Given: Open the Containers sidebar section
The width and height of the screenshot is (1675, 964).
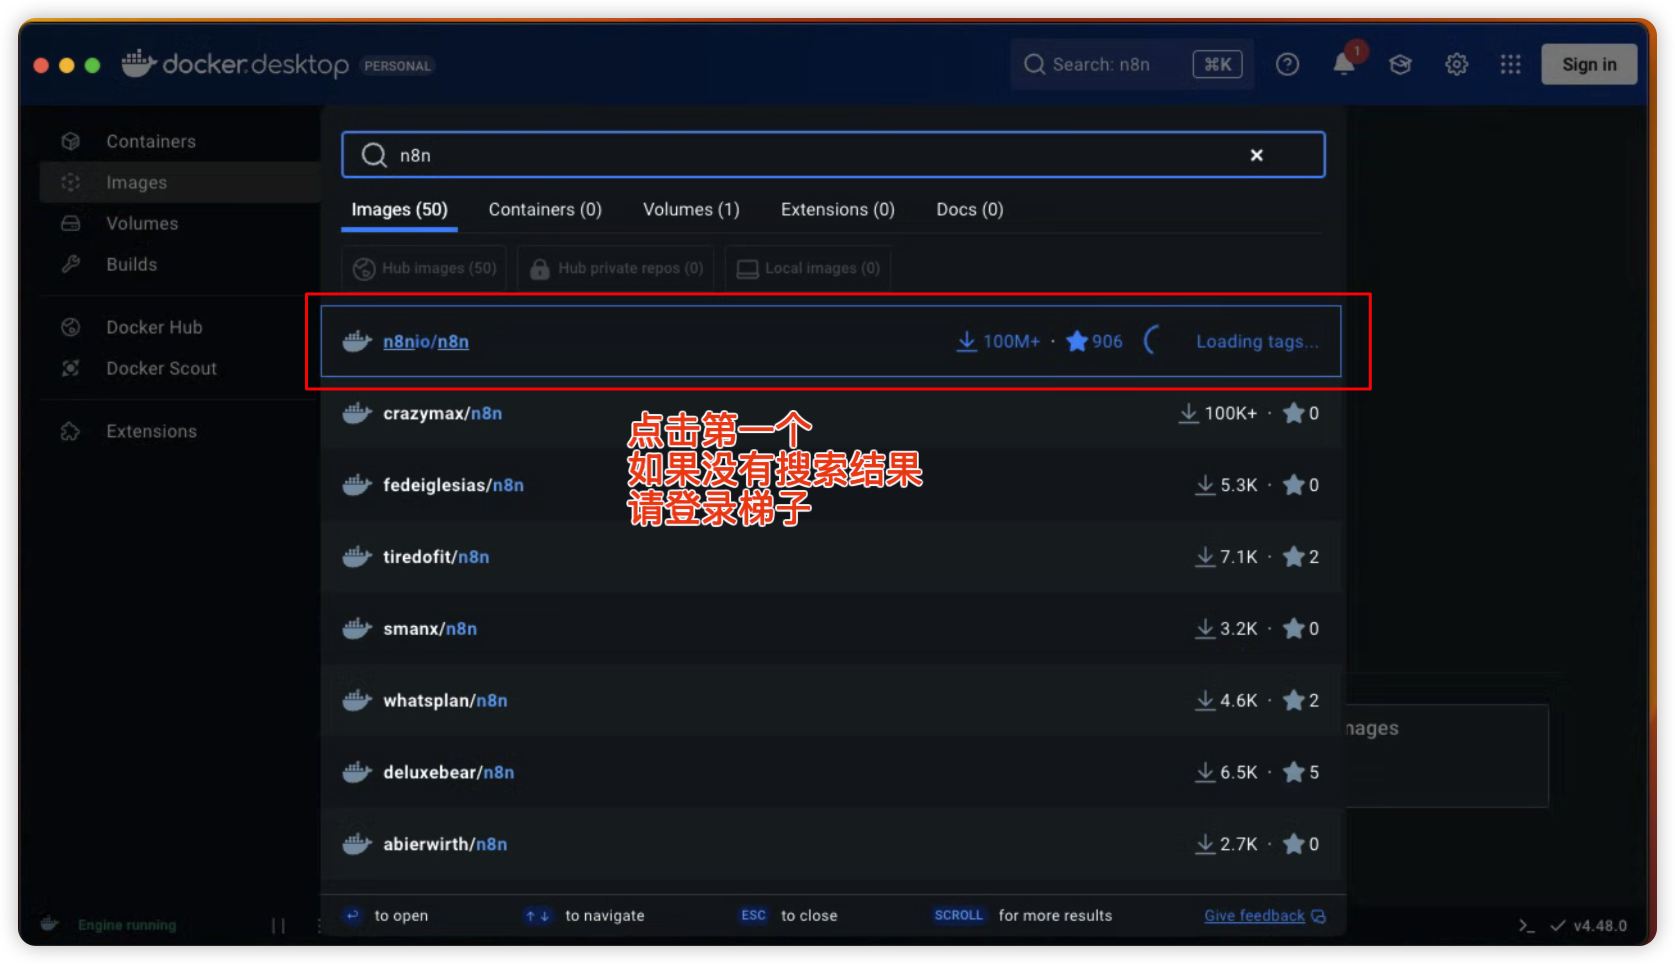Looking at the screenshot, I should pyautogui.click(x=150, y=141).
